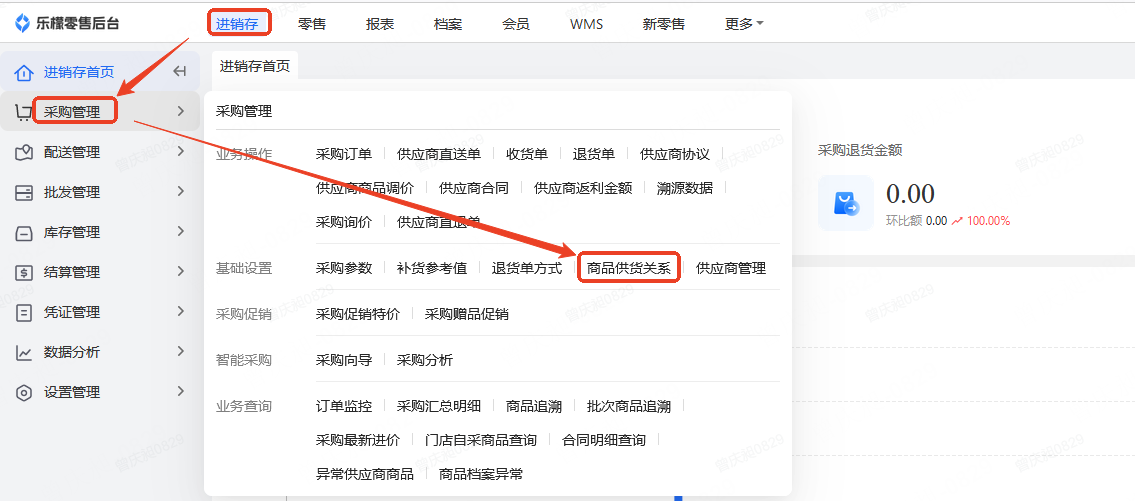
Task: Click the 采购退货金额 blue bag icon
Action: [845, 203]
